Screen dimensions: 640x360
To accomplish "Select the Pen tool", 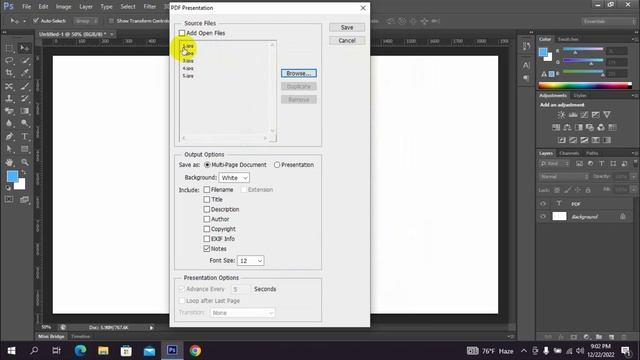I will (9, 136).
